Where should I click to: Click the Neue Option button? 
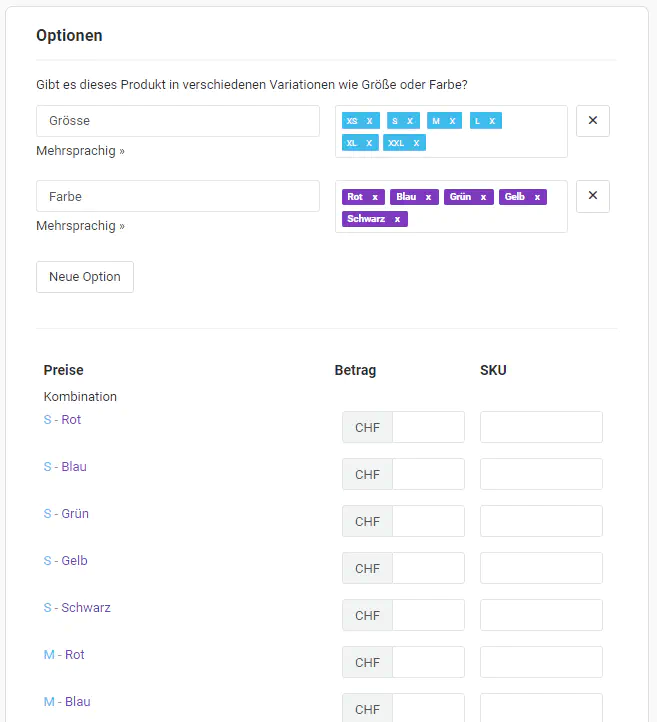pyautogui.click(x=85, y=277)
